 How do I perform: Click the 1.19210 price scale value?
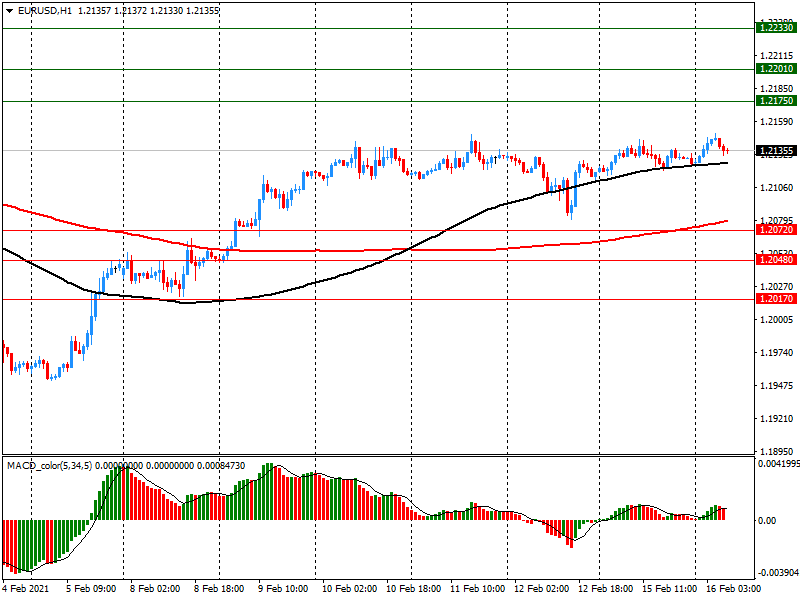pyautogui.click(x=776, y=419)
